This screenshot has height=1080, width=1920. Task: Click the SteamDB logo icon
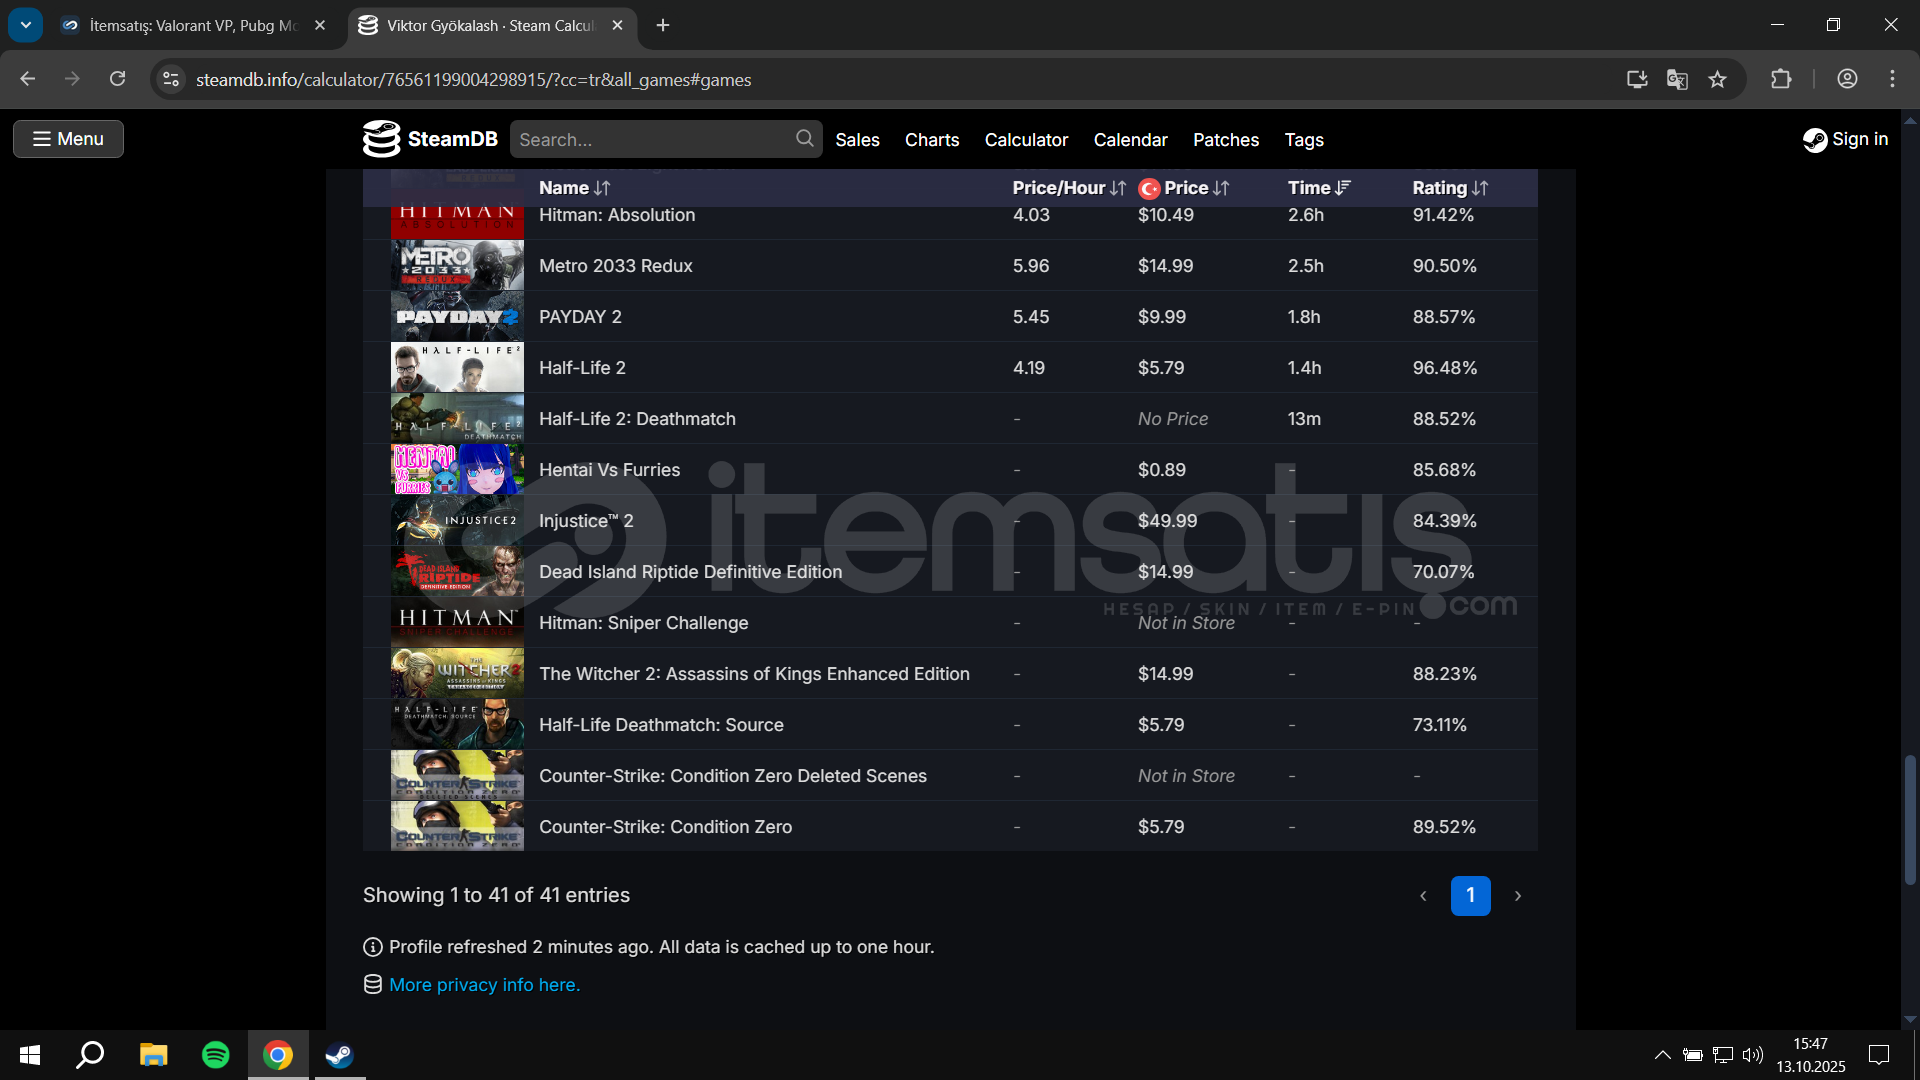[x=381, y=139]
